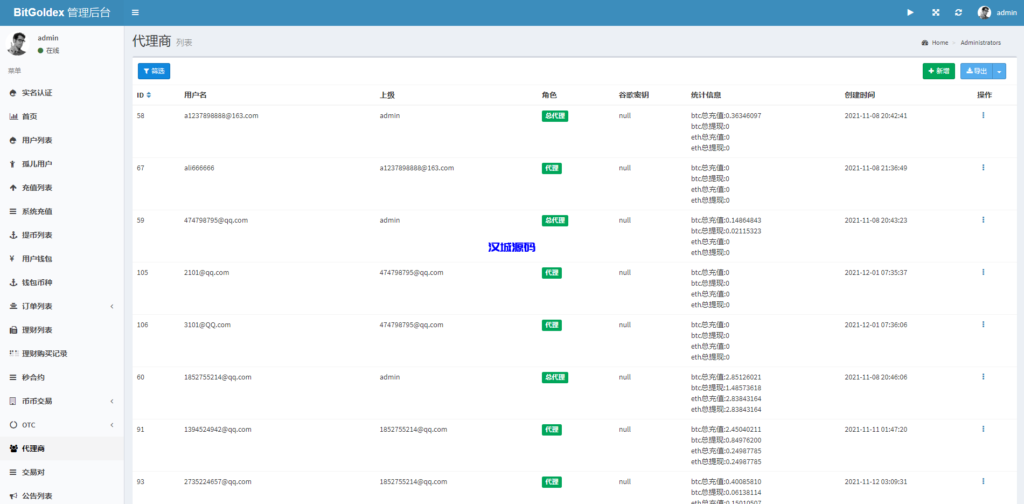Viewport: 1024px width, 504px height.
Task: Open the admin user menu in the top right
Action: 997,12
